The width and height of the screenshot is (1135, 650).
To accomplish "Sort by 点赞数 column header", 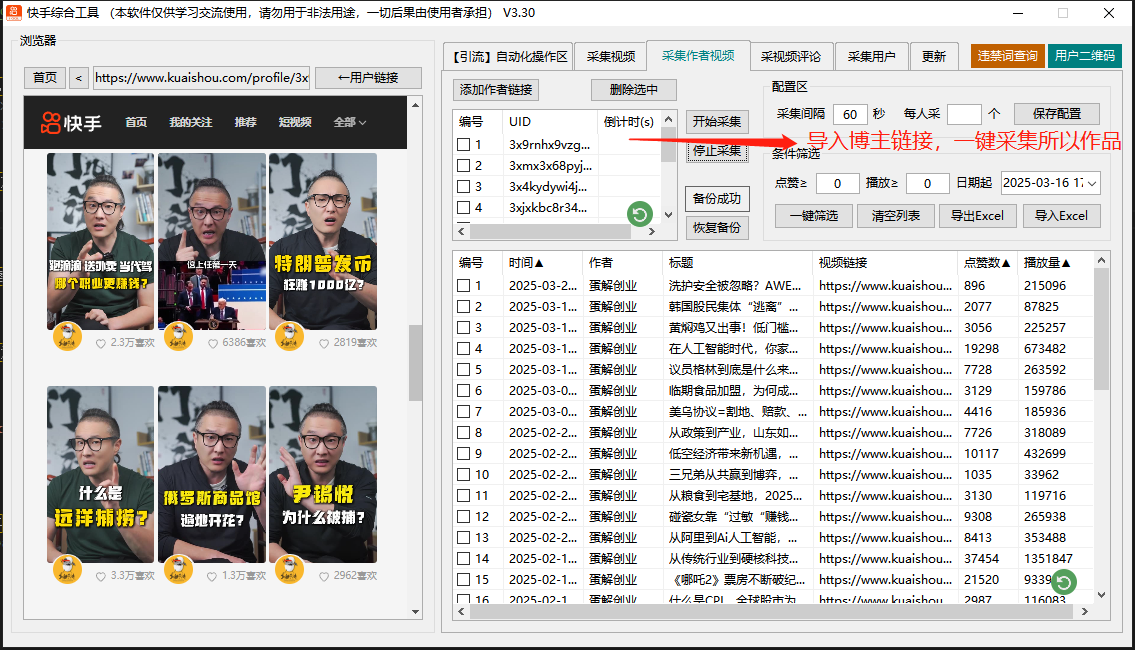I will click(986, 263).
